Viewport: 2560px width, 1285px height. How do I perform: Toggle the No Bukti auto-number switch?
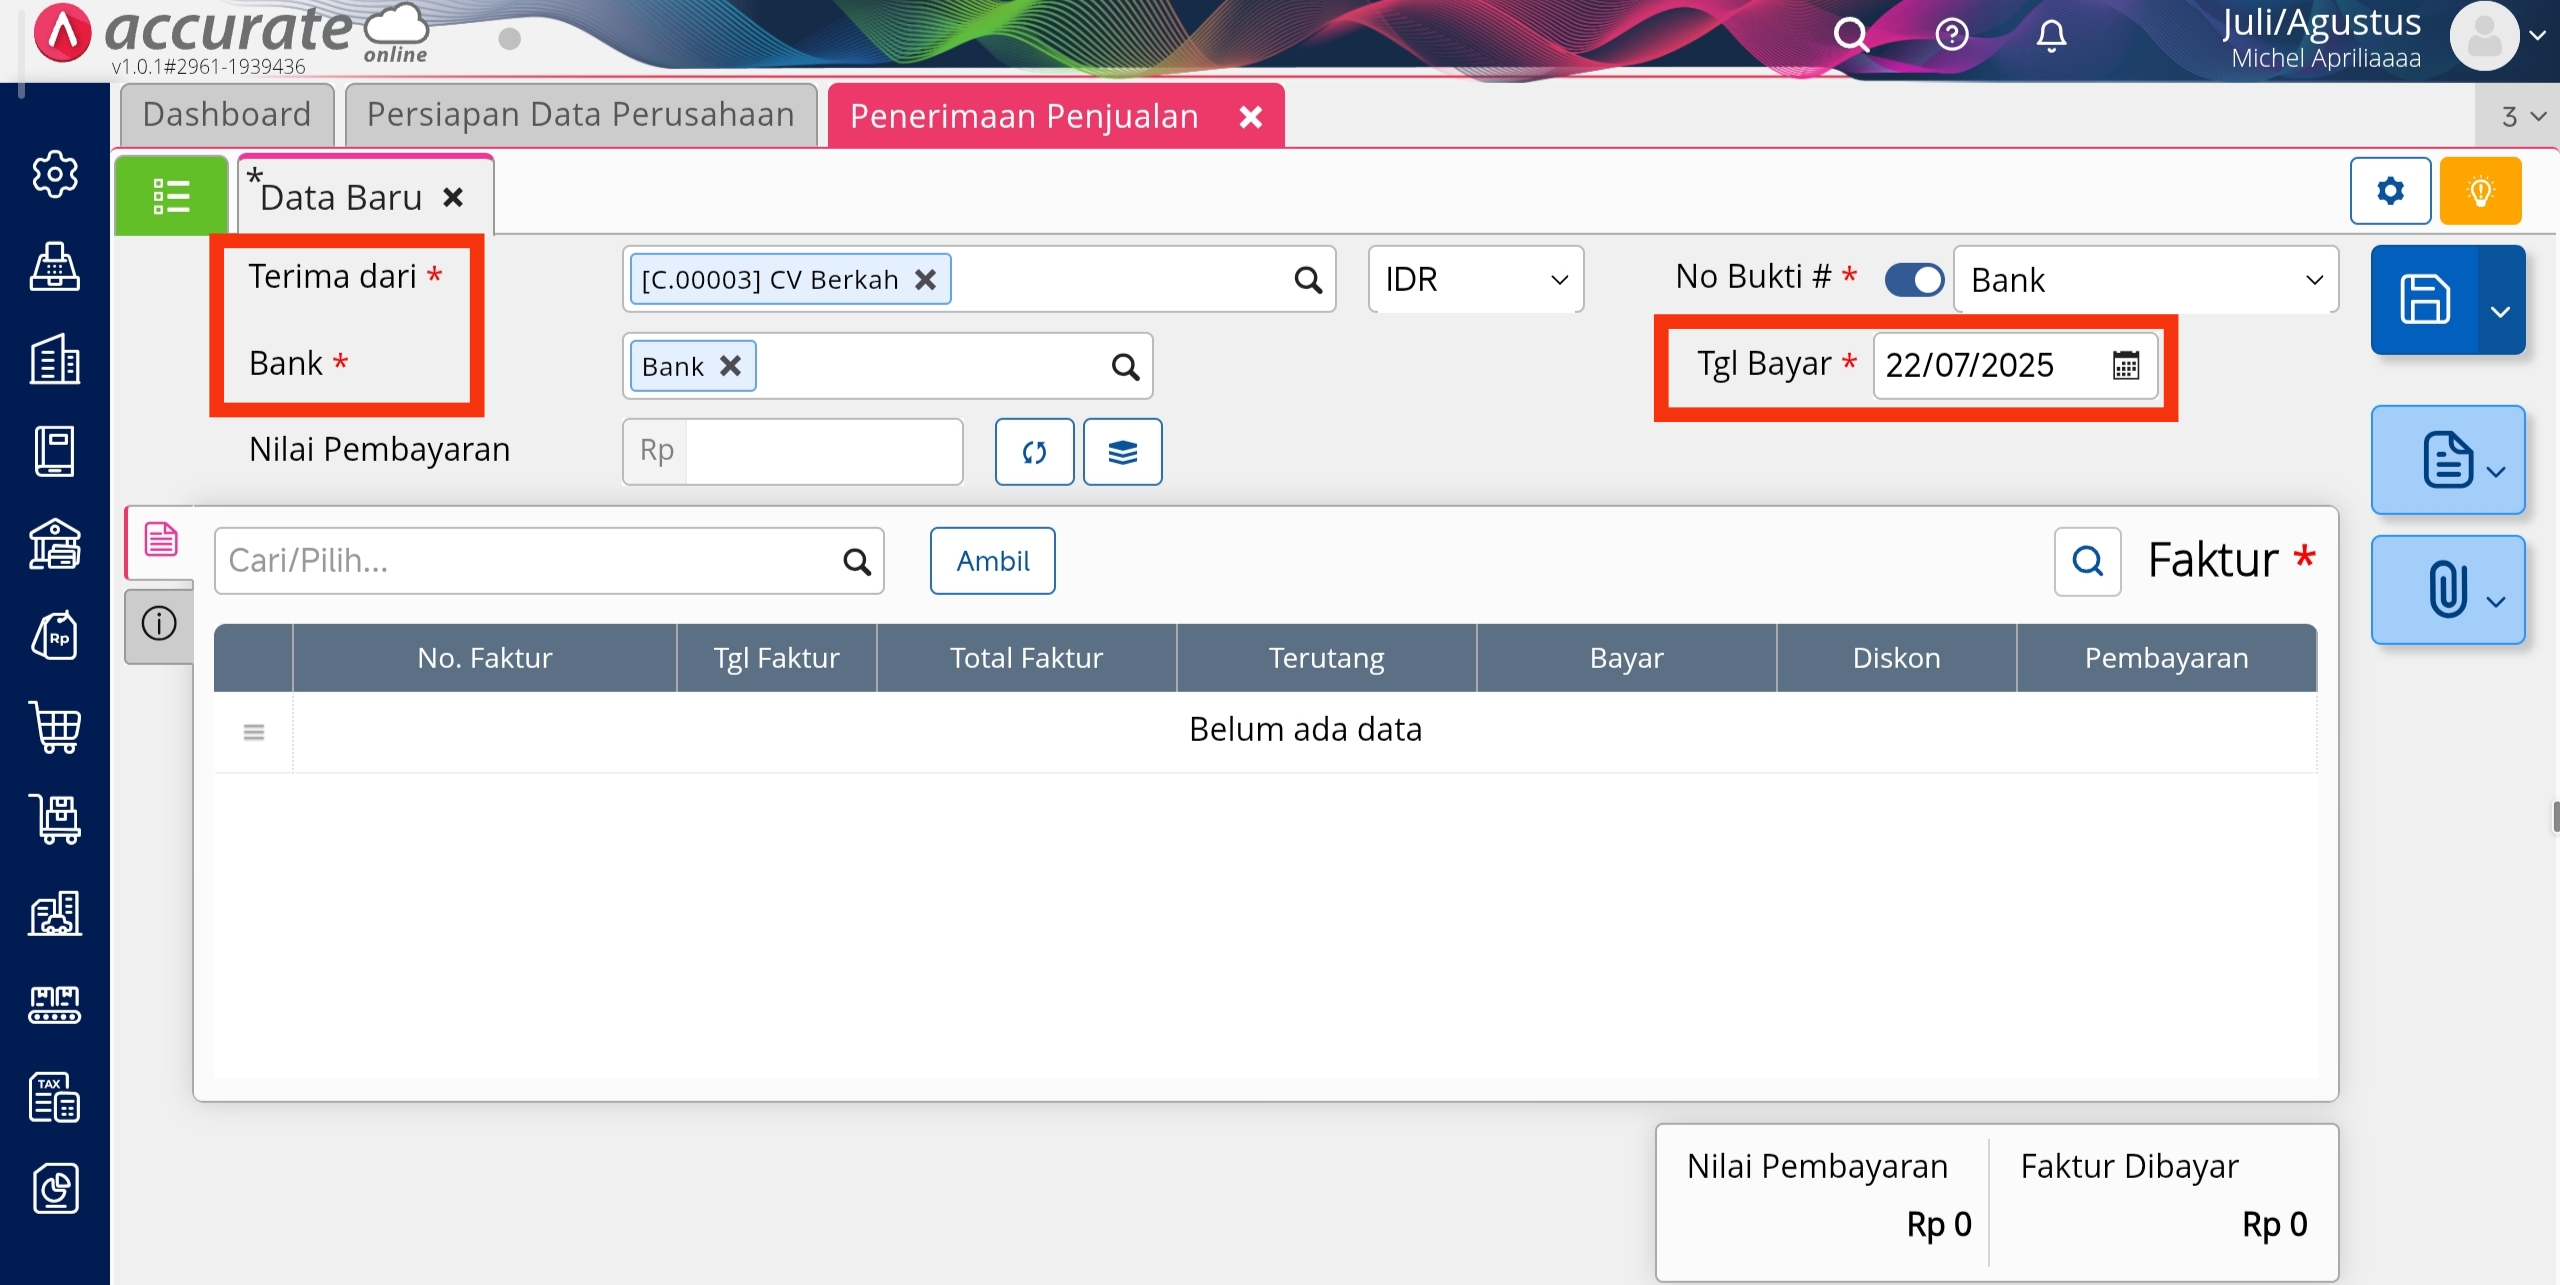[1914, 279]
